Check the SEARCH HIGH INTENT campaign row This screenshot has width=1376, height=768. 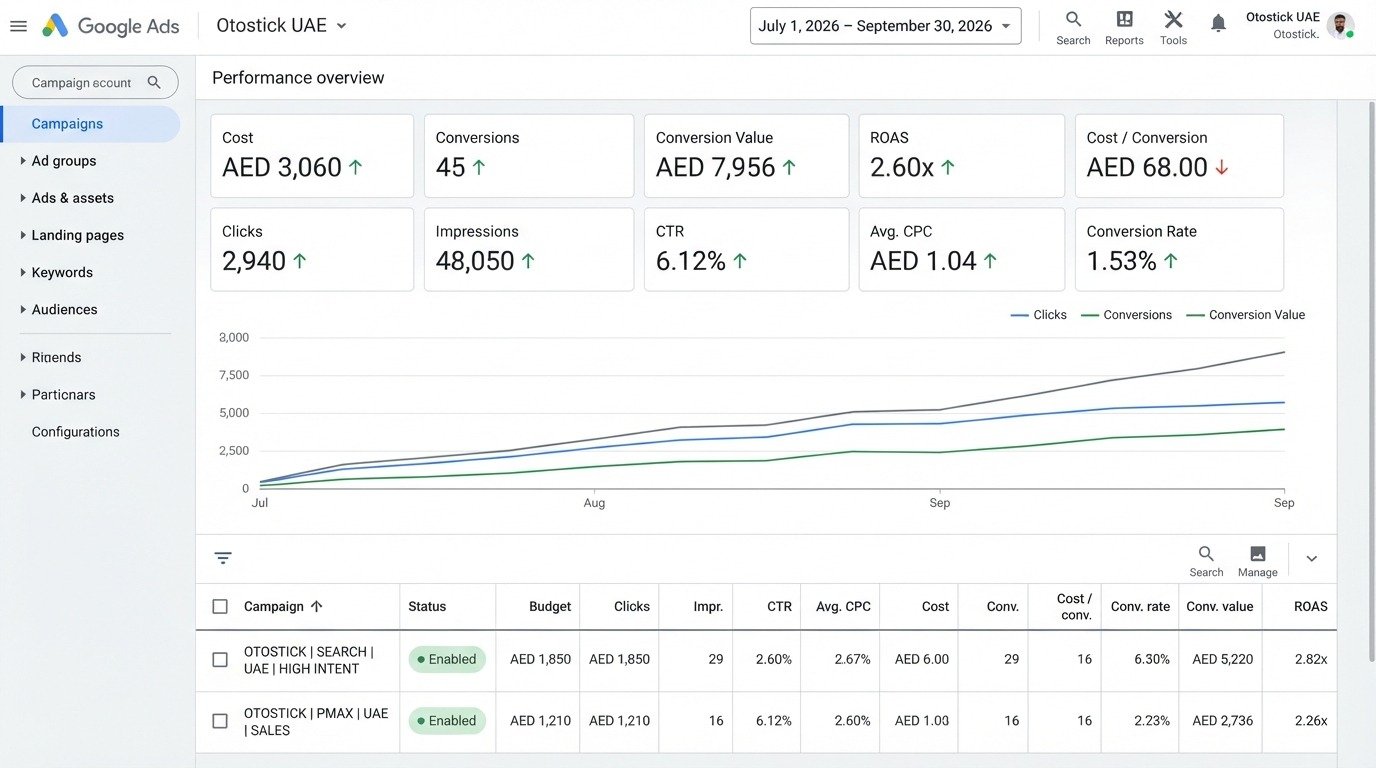(x=220, y=660)
